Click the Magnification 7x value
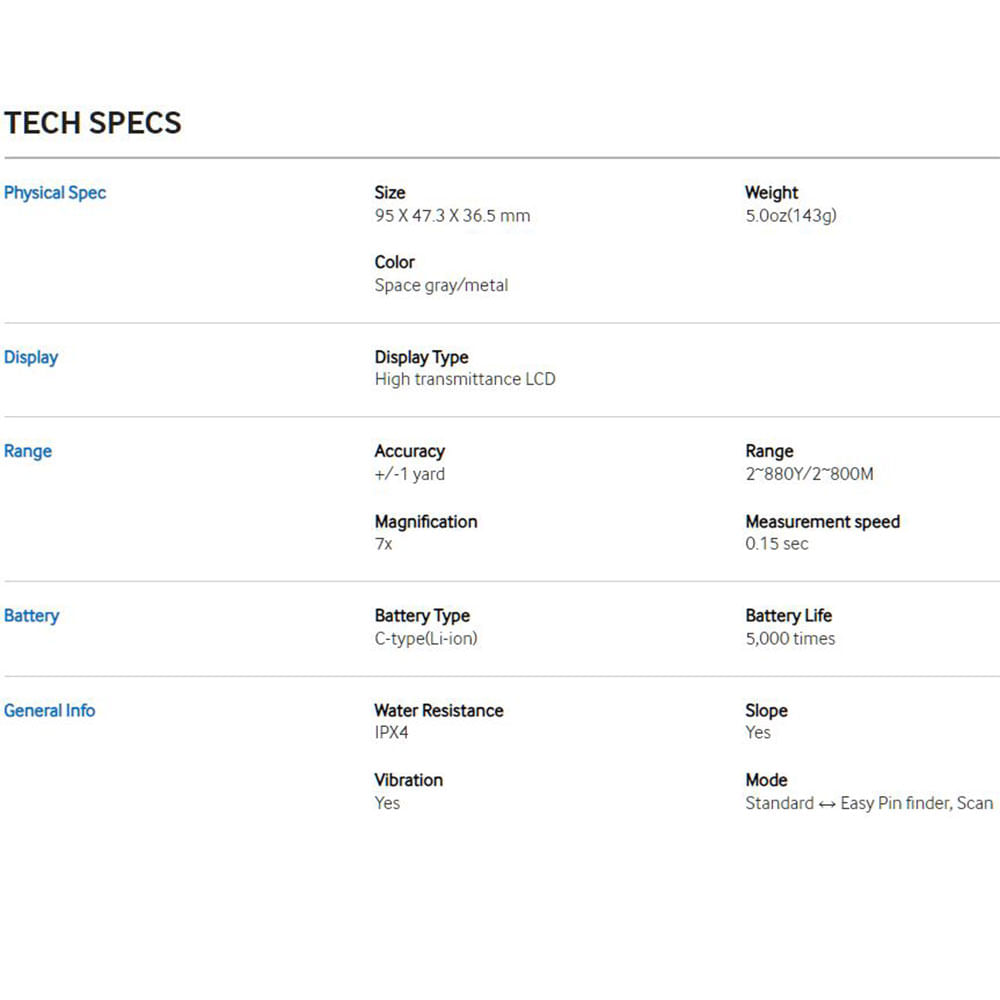The height and width of the screenshot is (1000, 1000). 383,544
